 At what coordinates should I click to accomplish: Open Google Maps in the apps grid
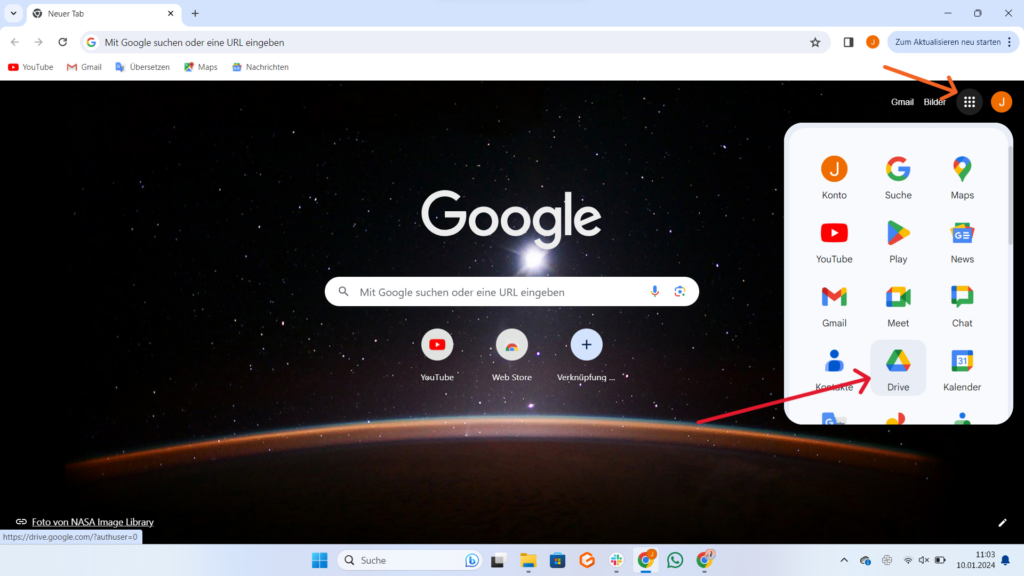[962, 176]
